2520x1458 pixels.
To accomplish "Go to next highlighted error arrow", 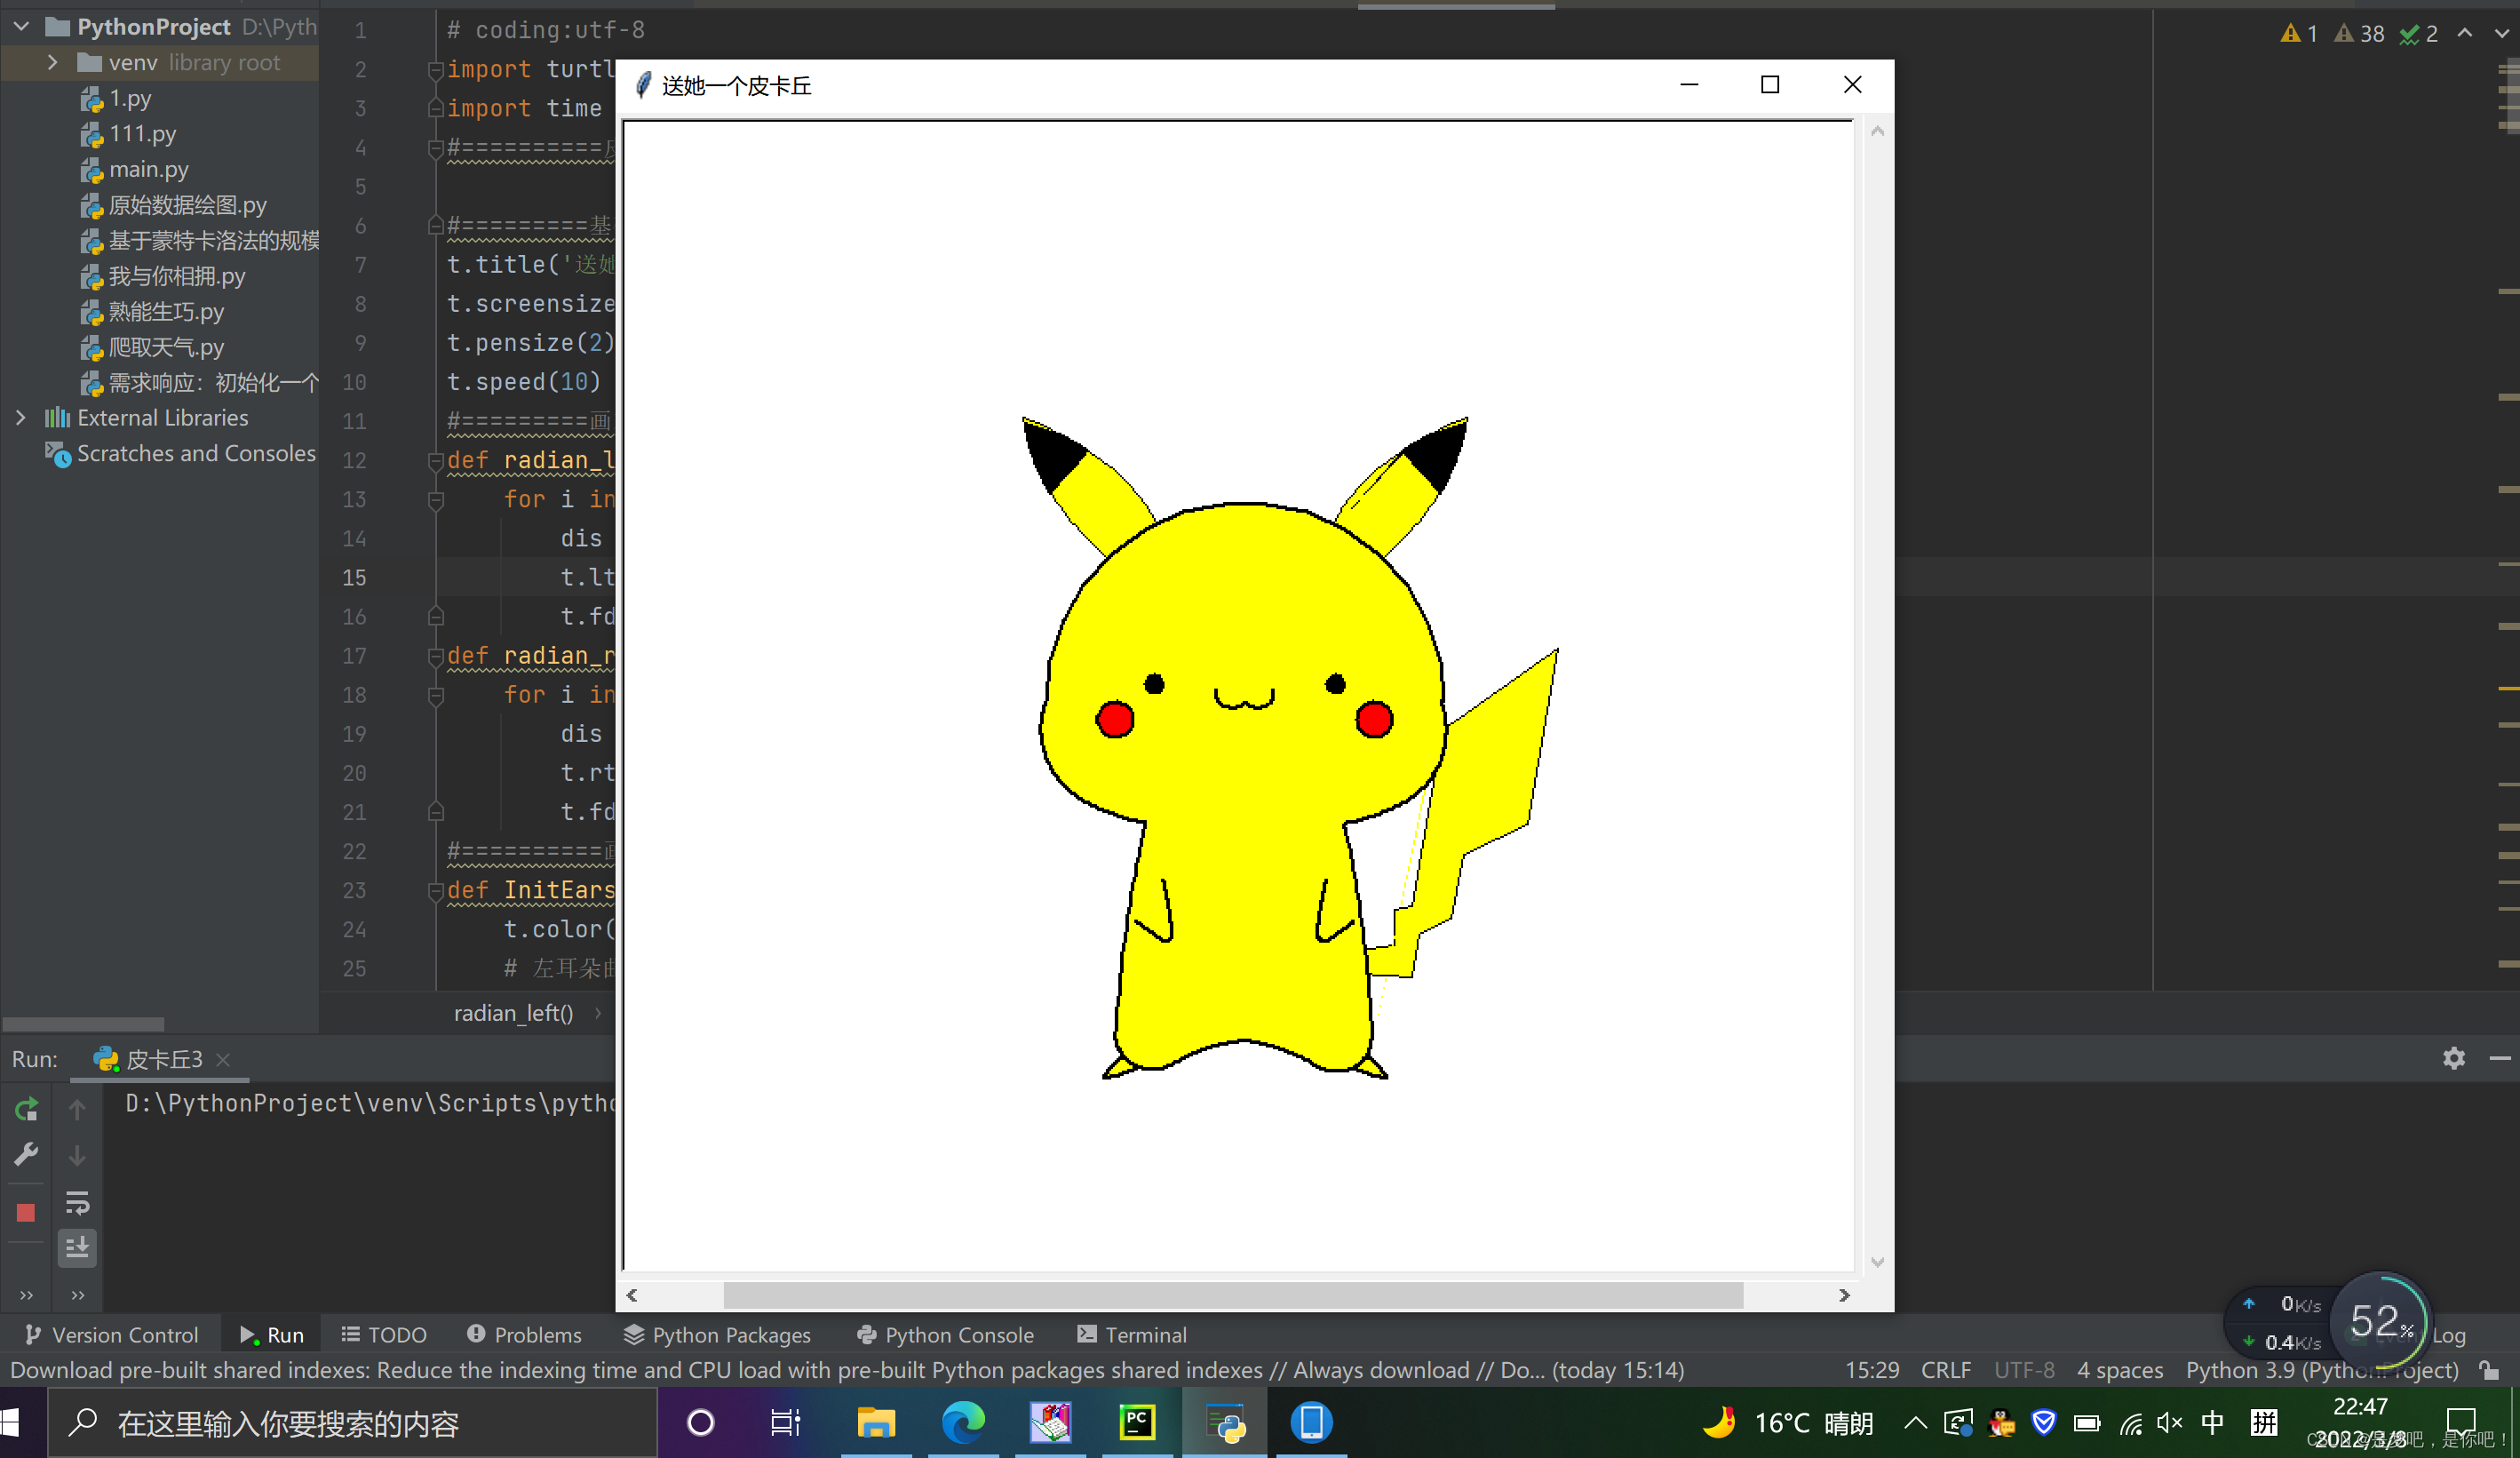I will 2501,33.
